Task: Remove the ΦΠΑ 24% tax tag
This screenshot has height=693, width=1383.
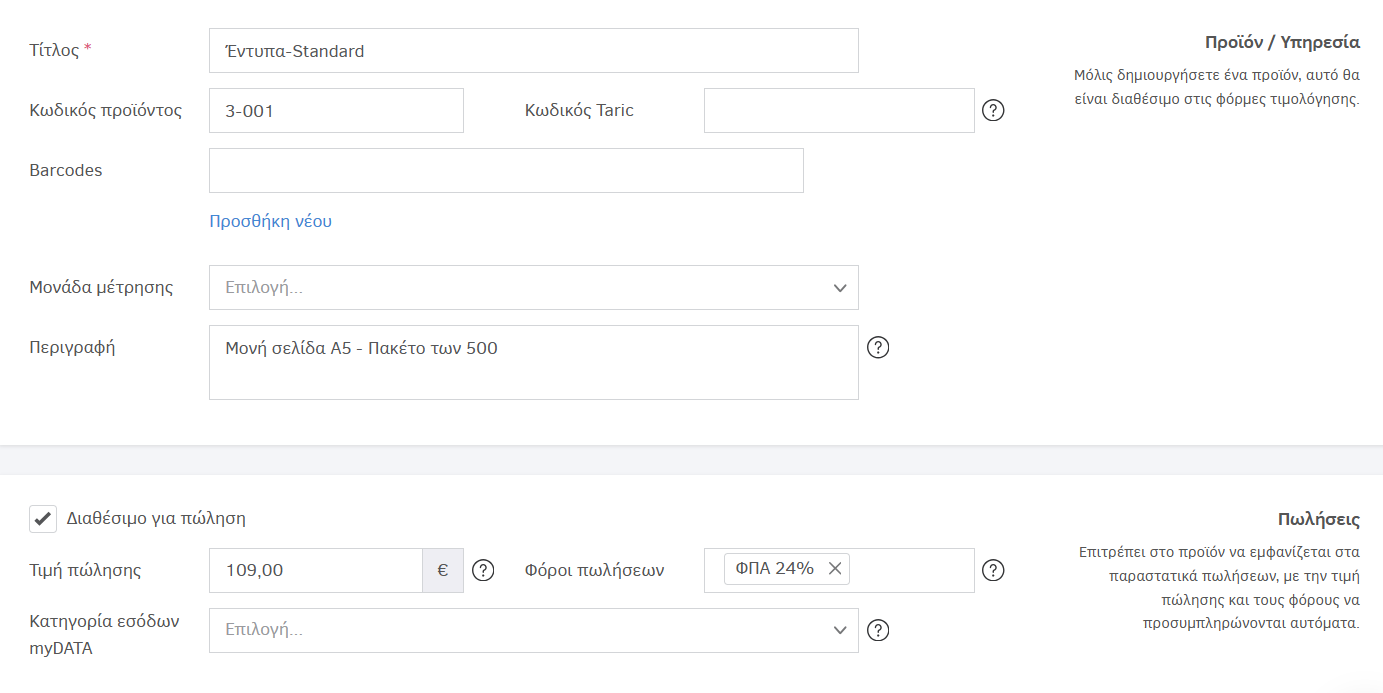Action: click(x=835, y=569)
